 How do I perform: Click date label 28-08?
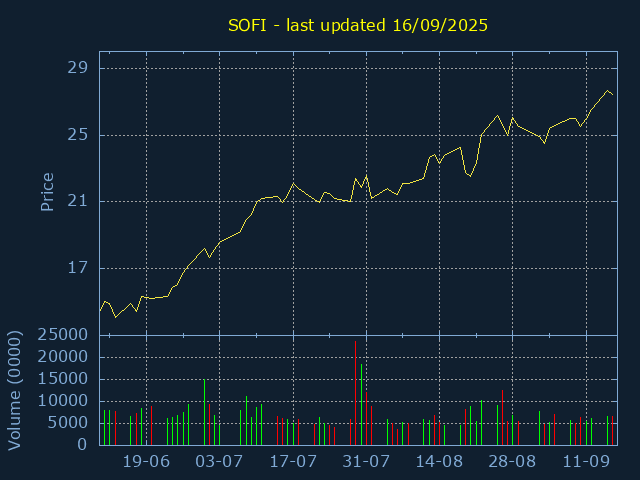coord(512,462)
